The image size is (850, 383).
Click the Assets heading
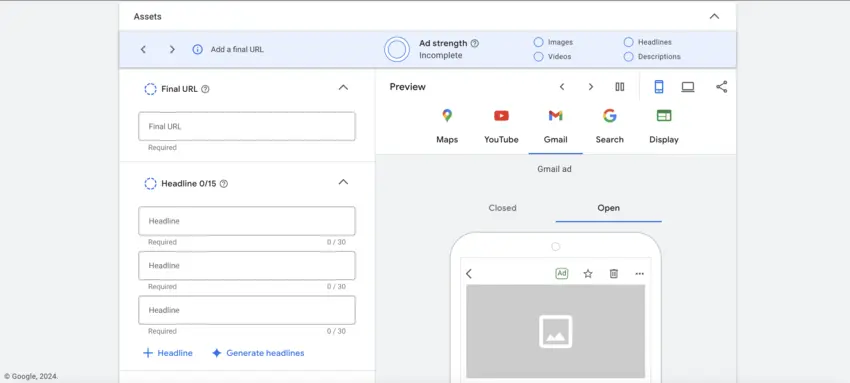(x=147, y=17)
